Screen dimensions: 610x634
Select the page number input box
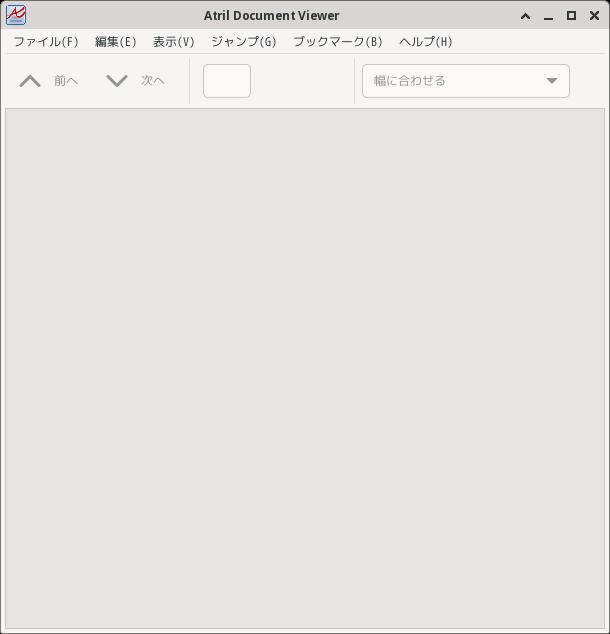click(227, 81)
